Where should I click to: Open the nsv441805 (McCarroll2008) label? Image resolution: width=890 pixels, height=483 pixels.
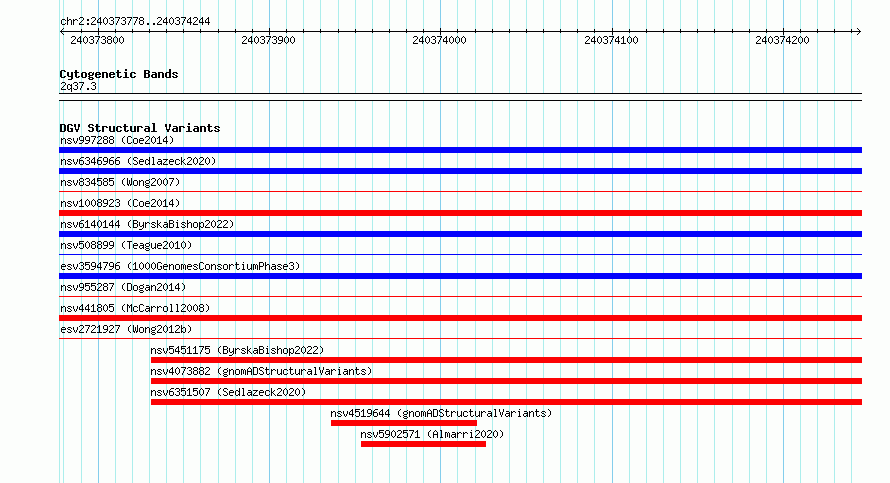135,308
